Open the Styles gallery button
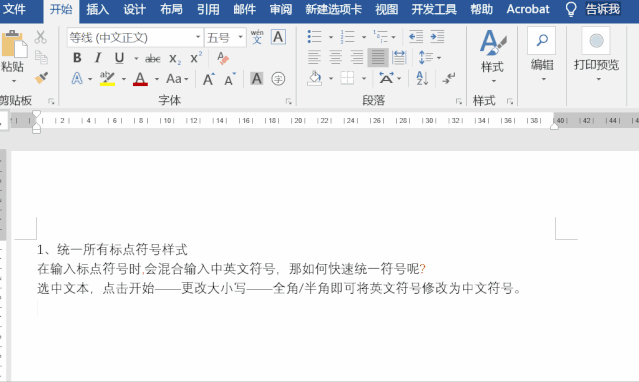The width and height of the screenshot is (639, 382). [x=493, y=56]
